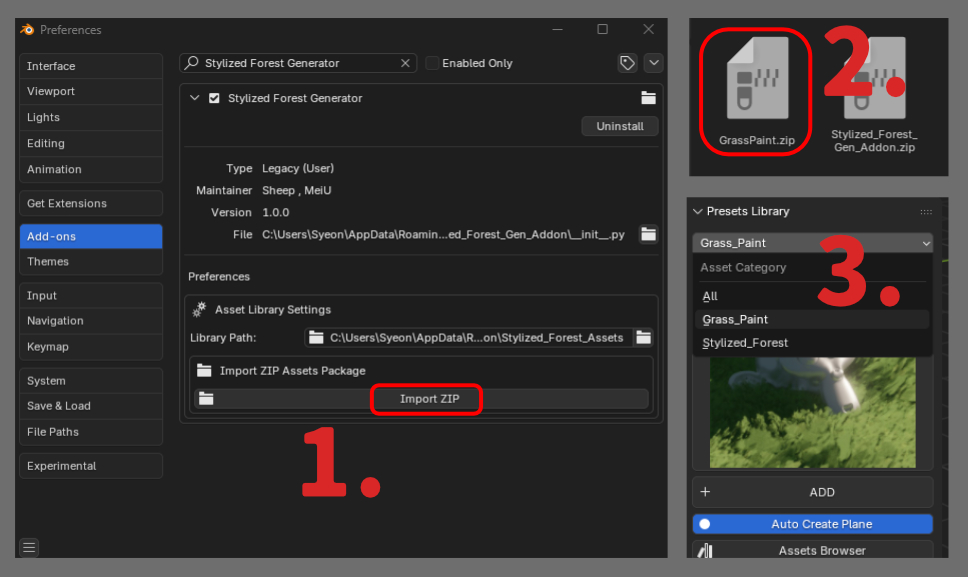The height and width of the screenshot is (577, 968).
Task: Choose All in Asset Category list
Action: point(812,296)
